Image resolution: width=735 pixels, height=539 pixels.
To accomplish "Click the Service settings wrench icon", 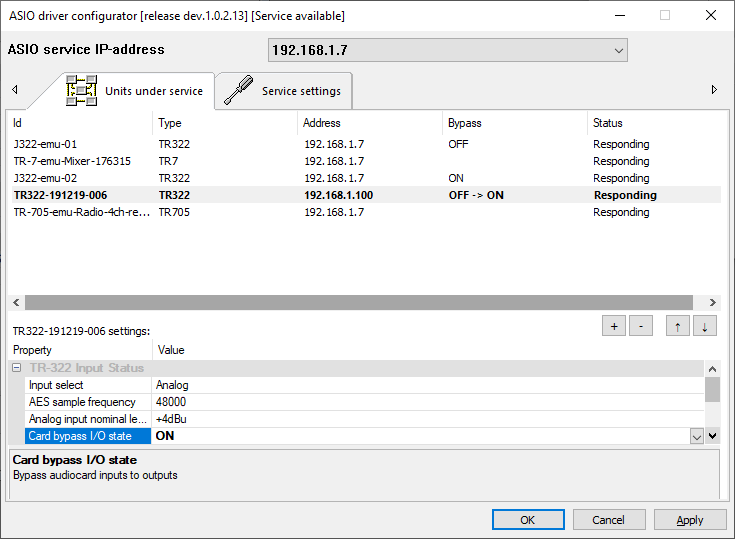I will [x=238, y=90].
